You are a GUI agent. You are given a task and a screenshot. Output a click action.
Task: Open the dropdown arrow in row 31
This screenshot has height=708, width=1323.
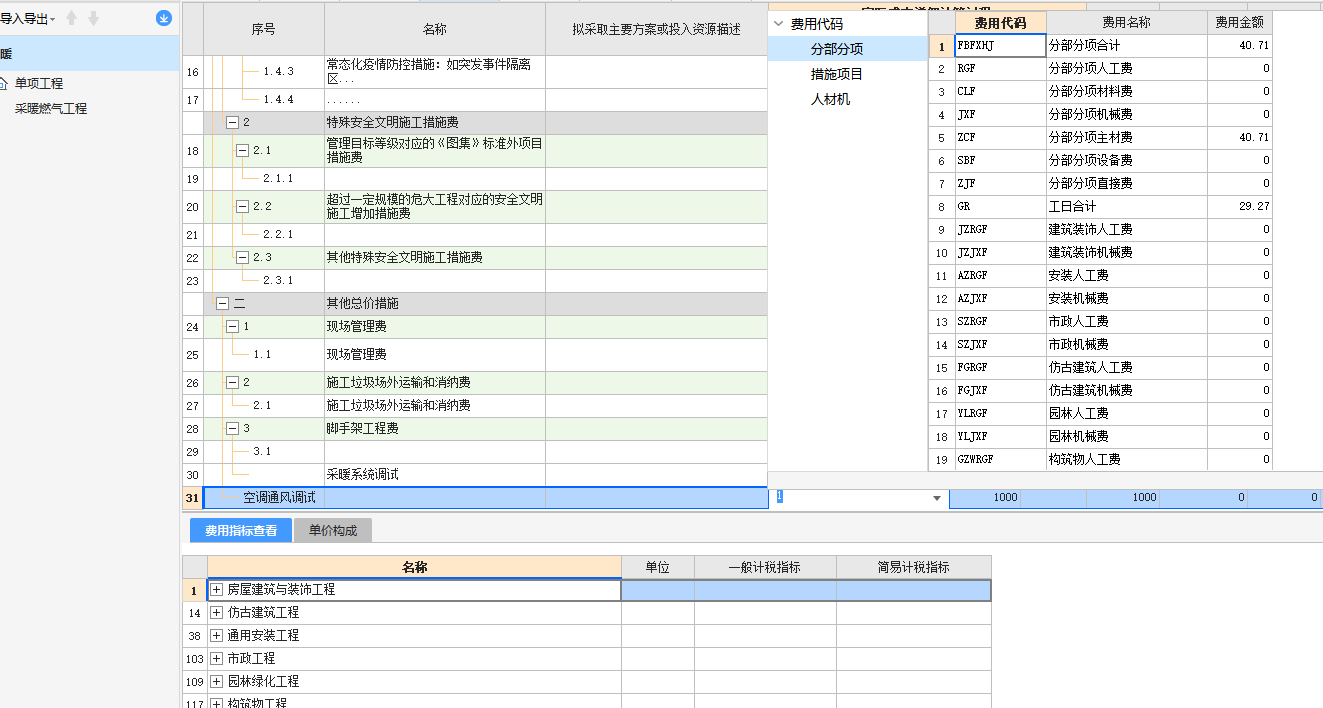pos(937,498)
